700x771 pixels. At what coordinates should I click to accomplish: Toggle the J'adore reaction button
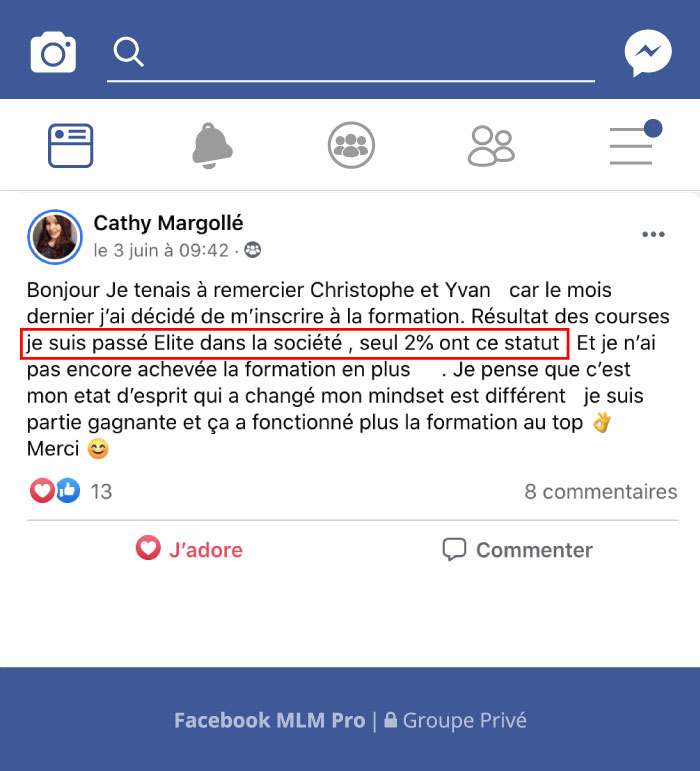pyautogui.click(x=189, y=550)
